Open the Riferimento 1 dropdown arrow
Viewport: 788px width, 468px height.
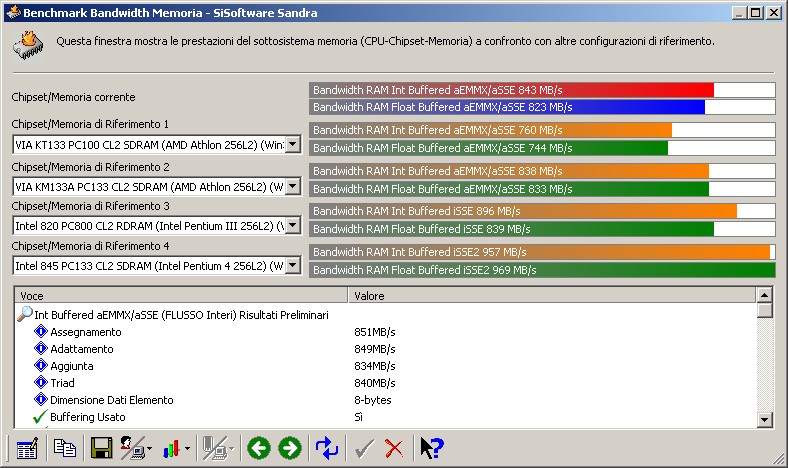(292, 145)
